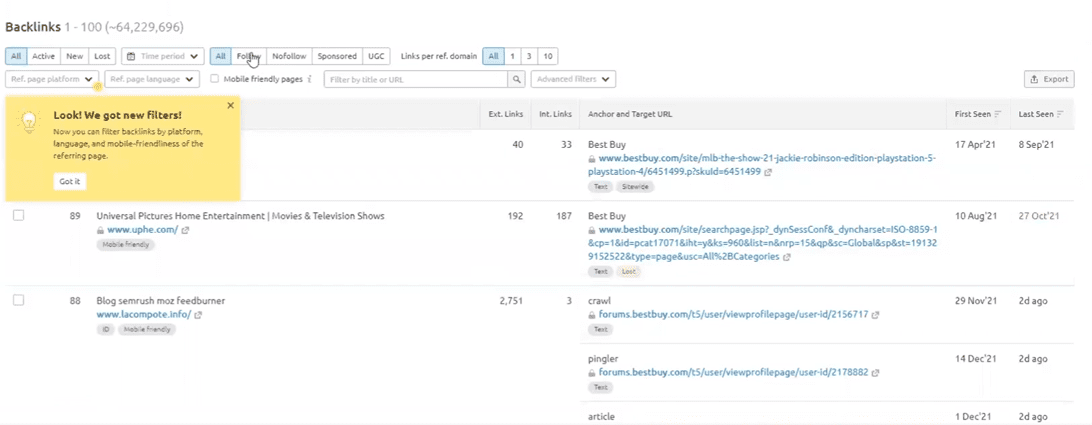Screen dimensions: 1092x425
Task: Click the Export button
Action: pyautogui.click(x=1049, y=79)
